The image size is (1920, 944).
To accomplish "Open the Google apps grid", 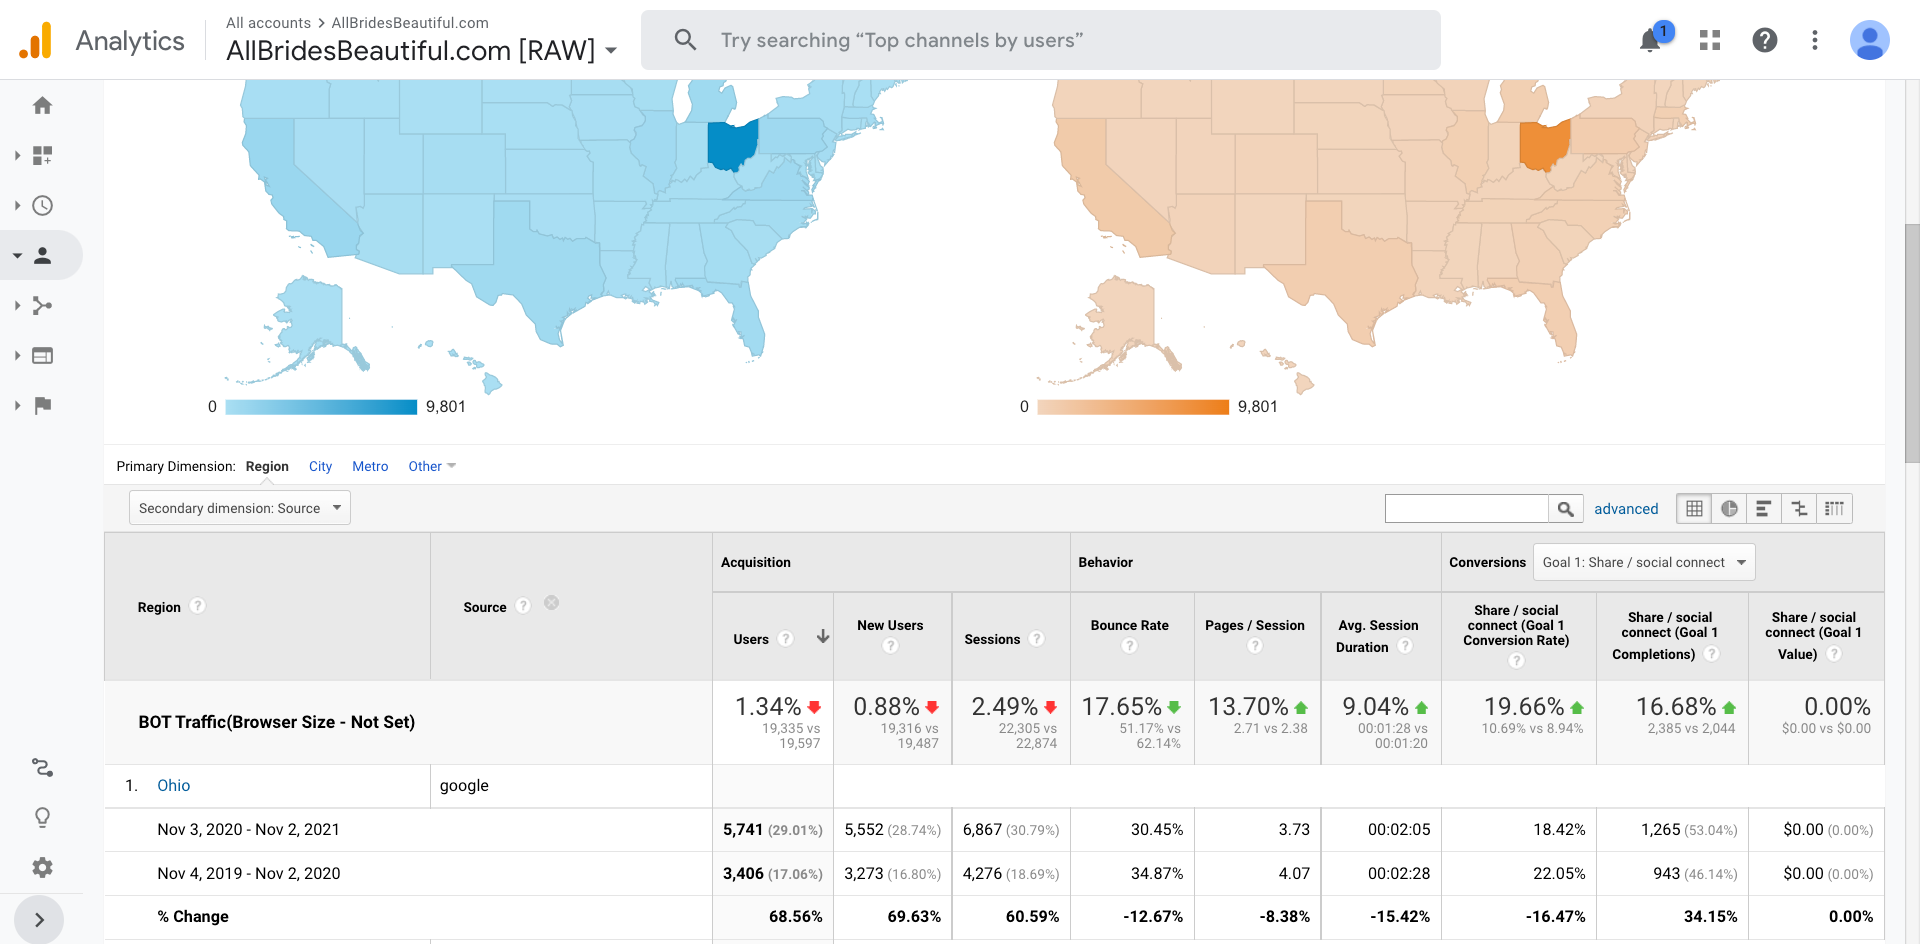I will 1710,40.
